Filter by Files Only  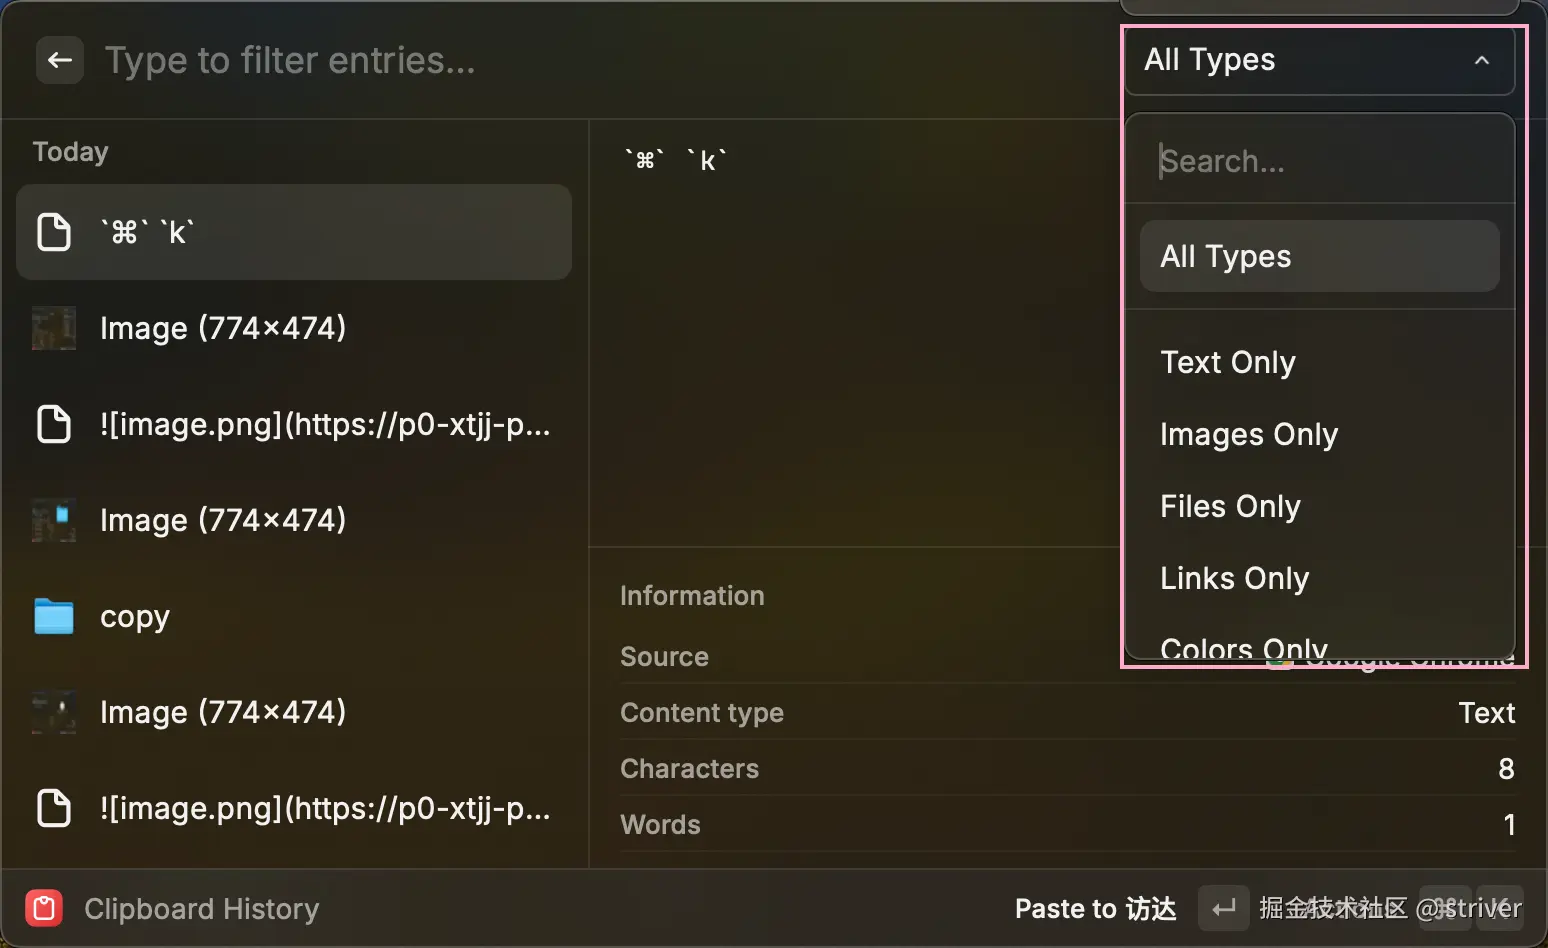click(x=1230, y=506)
